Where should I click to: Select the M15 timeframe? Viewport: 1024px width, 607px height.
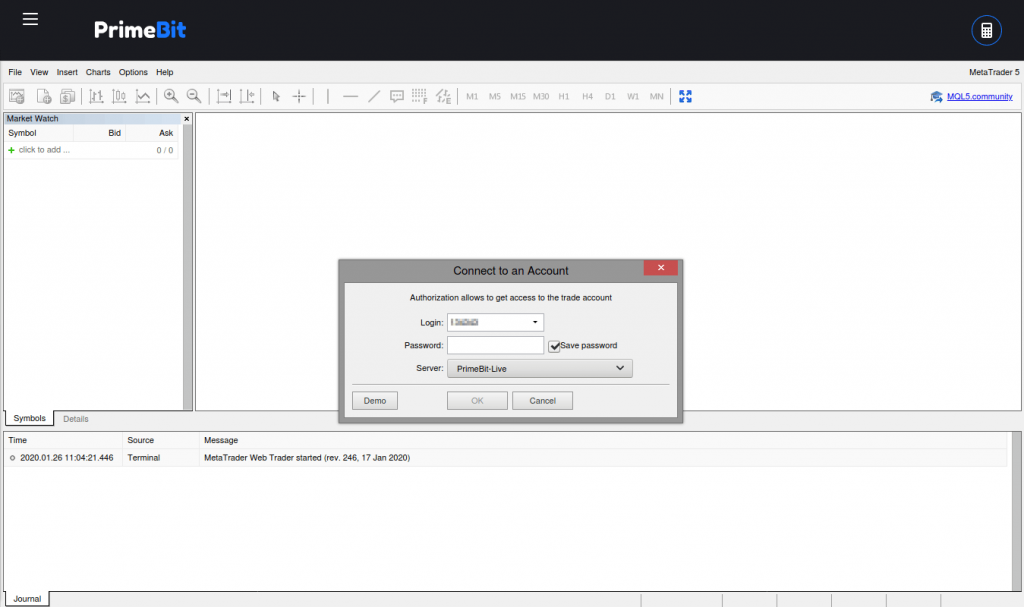518,97
